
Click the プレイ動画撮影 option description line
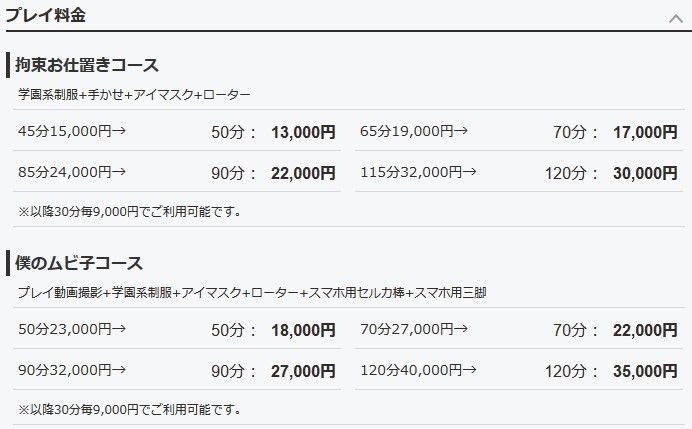(252, 293)
